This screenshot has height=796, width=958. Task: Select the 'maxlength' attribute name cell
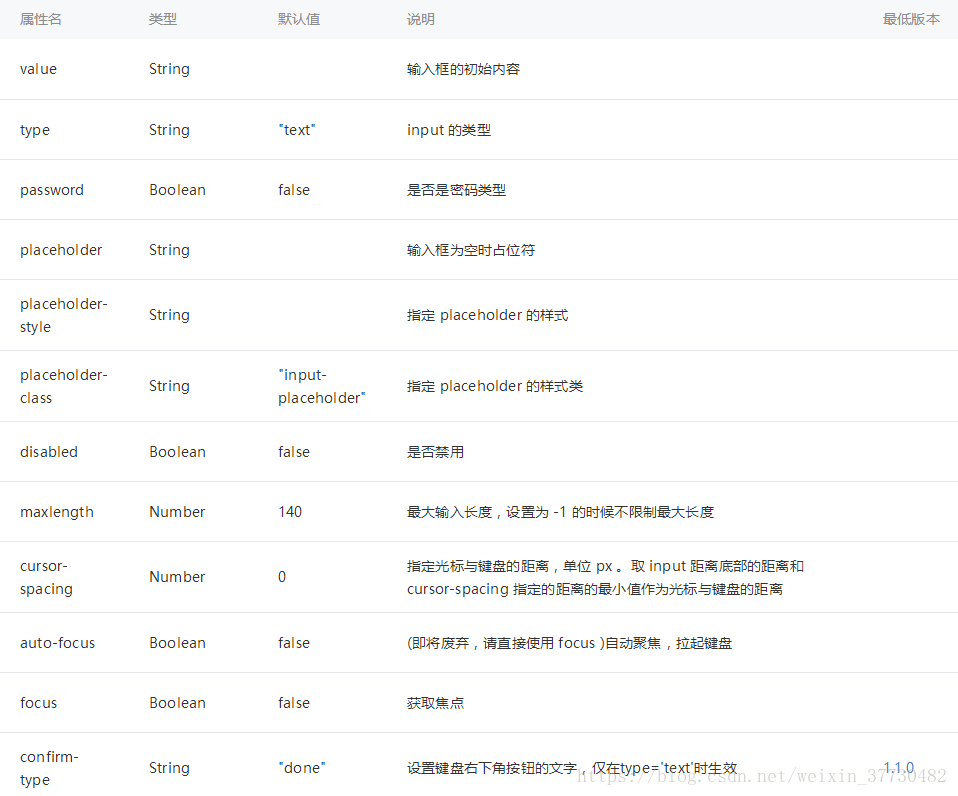pyautogui.click(x=57, y=512)
